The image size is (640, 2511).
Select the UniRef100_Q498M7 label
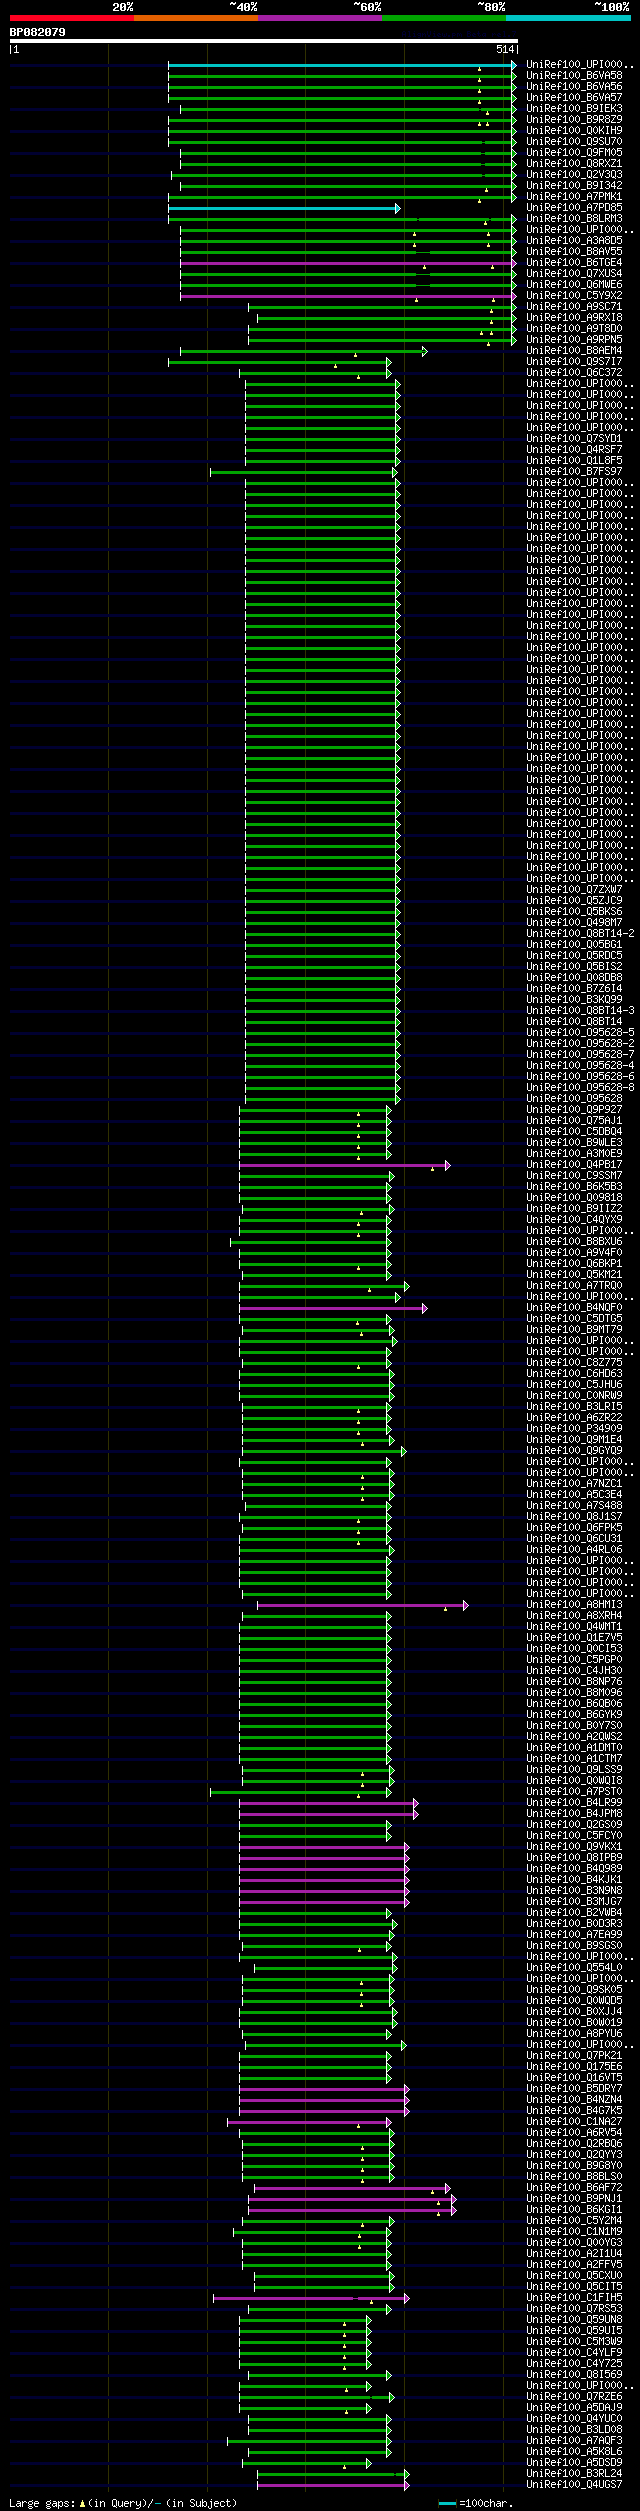click(574, 923)
